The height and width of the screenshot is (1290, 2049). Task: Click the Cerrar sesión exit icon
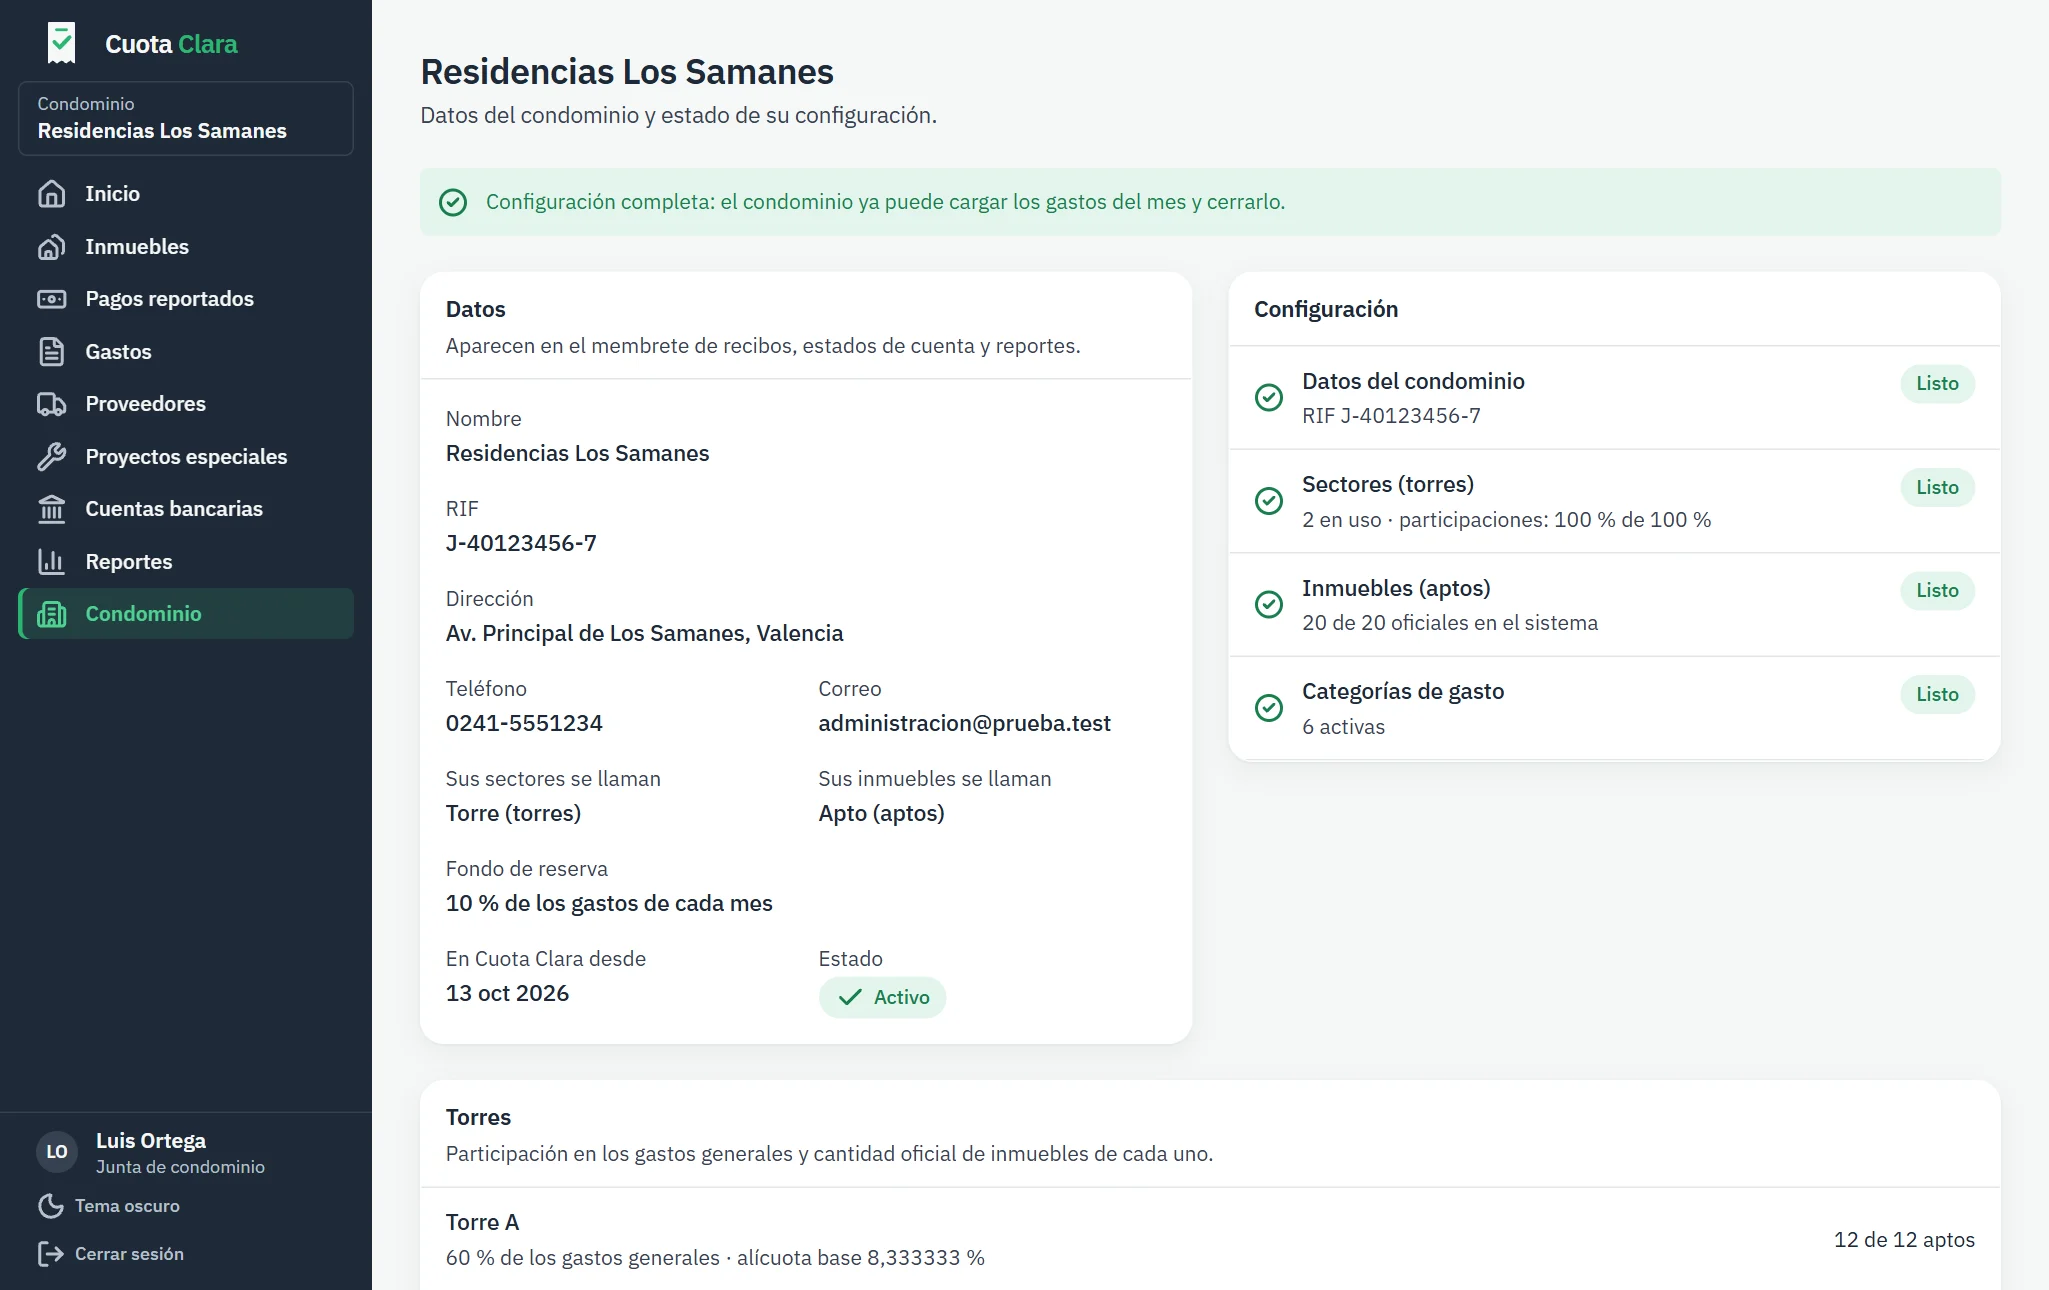[x=50, y=1254]
